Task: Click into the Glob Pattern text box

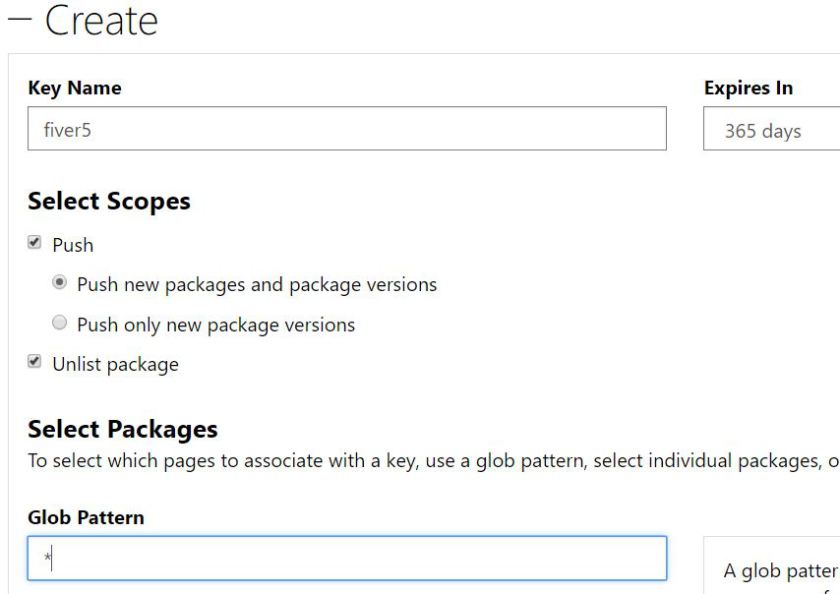Action: (346, 558)
